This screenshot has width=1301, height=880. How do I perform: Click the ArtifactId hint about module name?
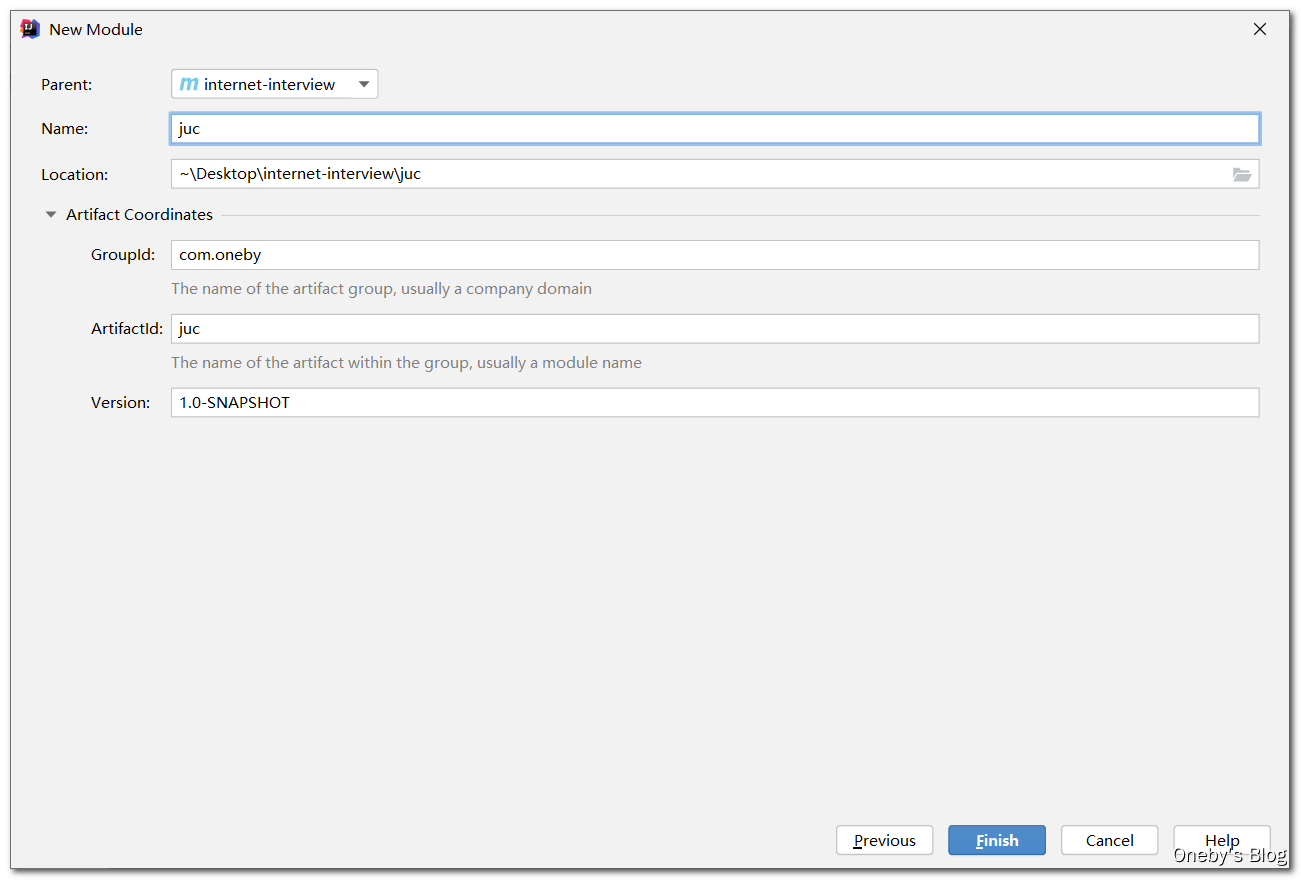coord(406,363)
